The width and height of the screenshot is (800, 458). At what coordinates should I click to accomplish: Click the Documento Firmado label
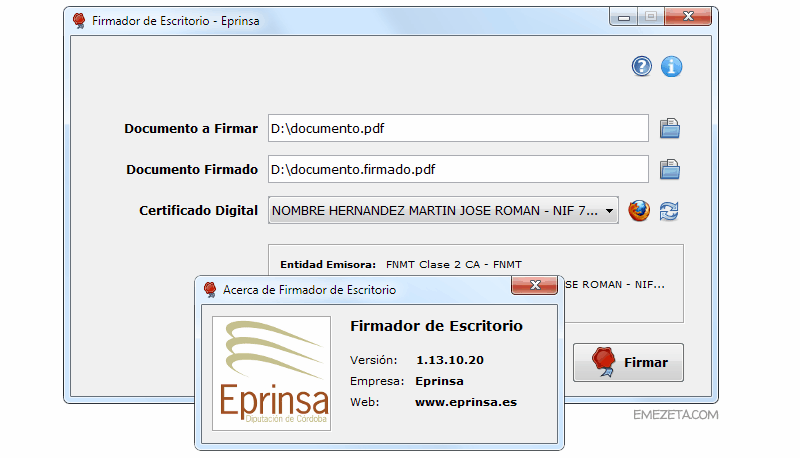(x=192, y=170)
